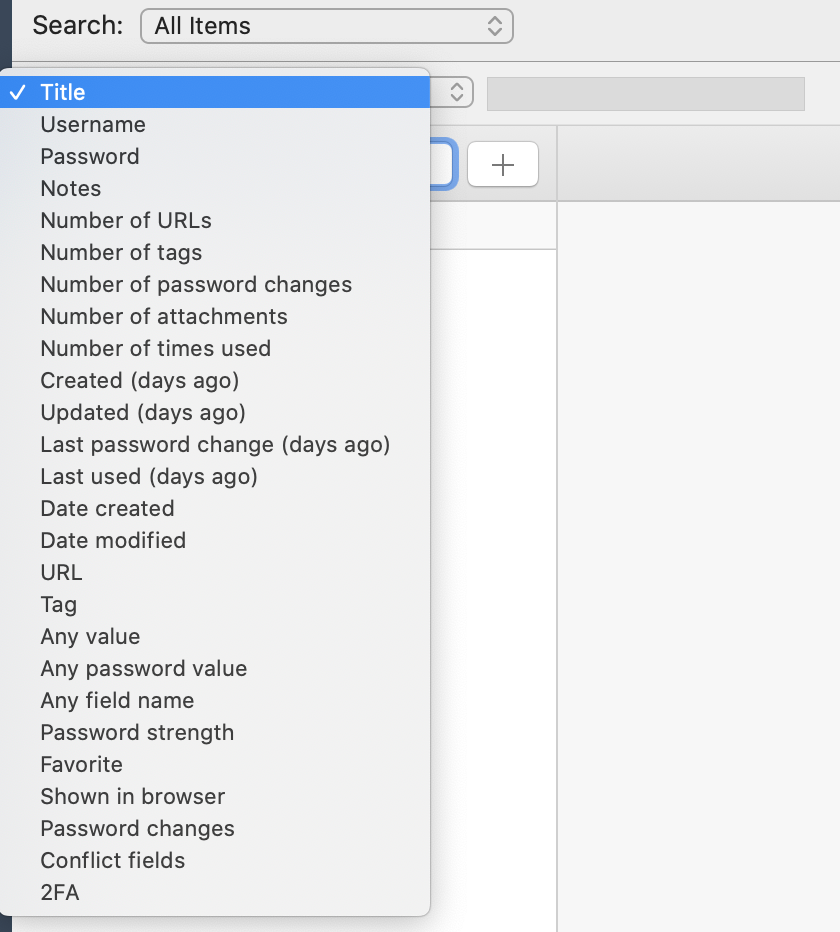This screenshot has width=840, height=932.
Task: Choose Username from the field list
Action: point(93,125)
